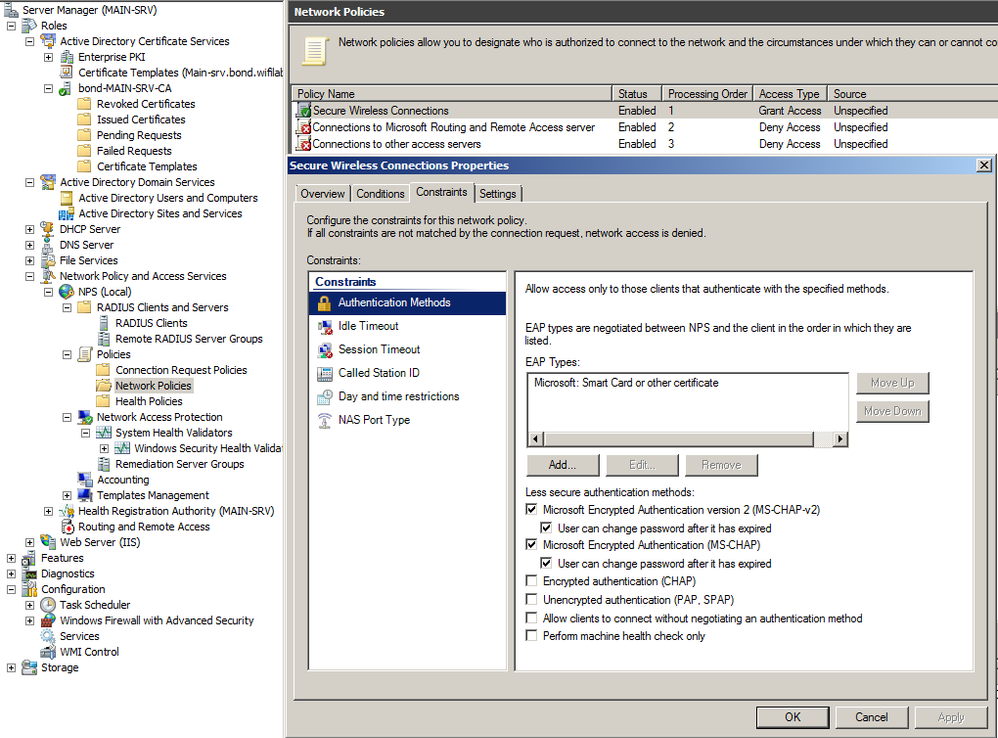The height and width of the screenshot is (738, 998).
Task: Click EAP Types scrollbar left arrow
Action: coord(536,439)
